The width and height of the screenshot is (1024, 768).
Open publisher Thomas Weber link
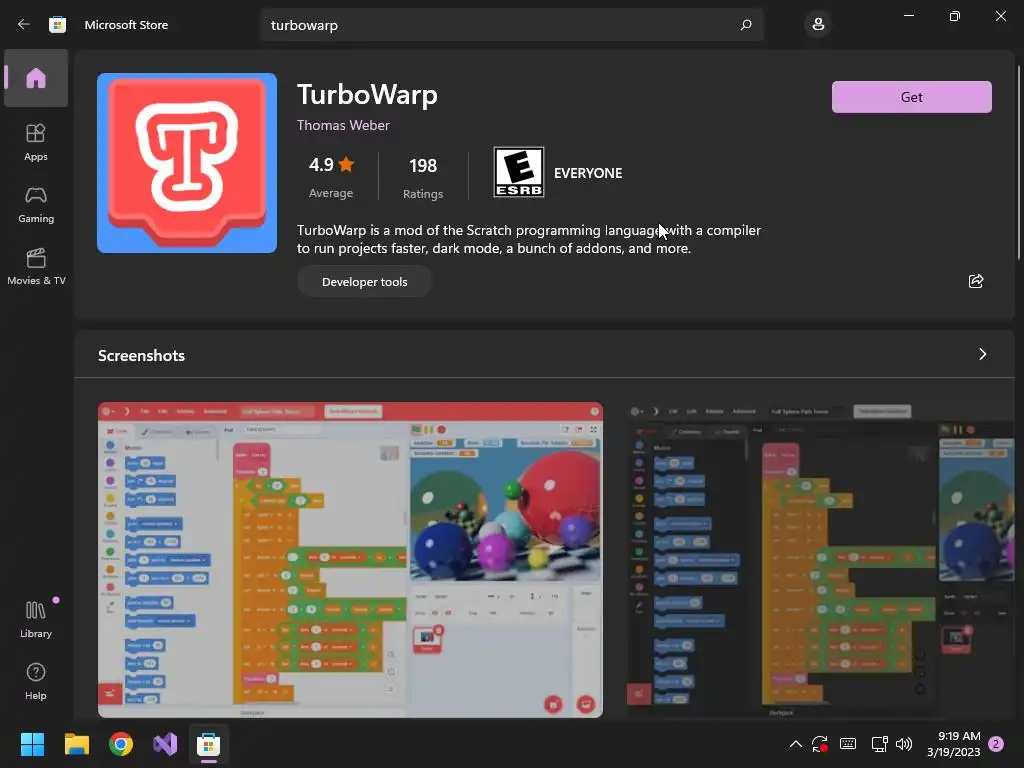(343, 125)
